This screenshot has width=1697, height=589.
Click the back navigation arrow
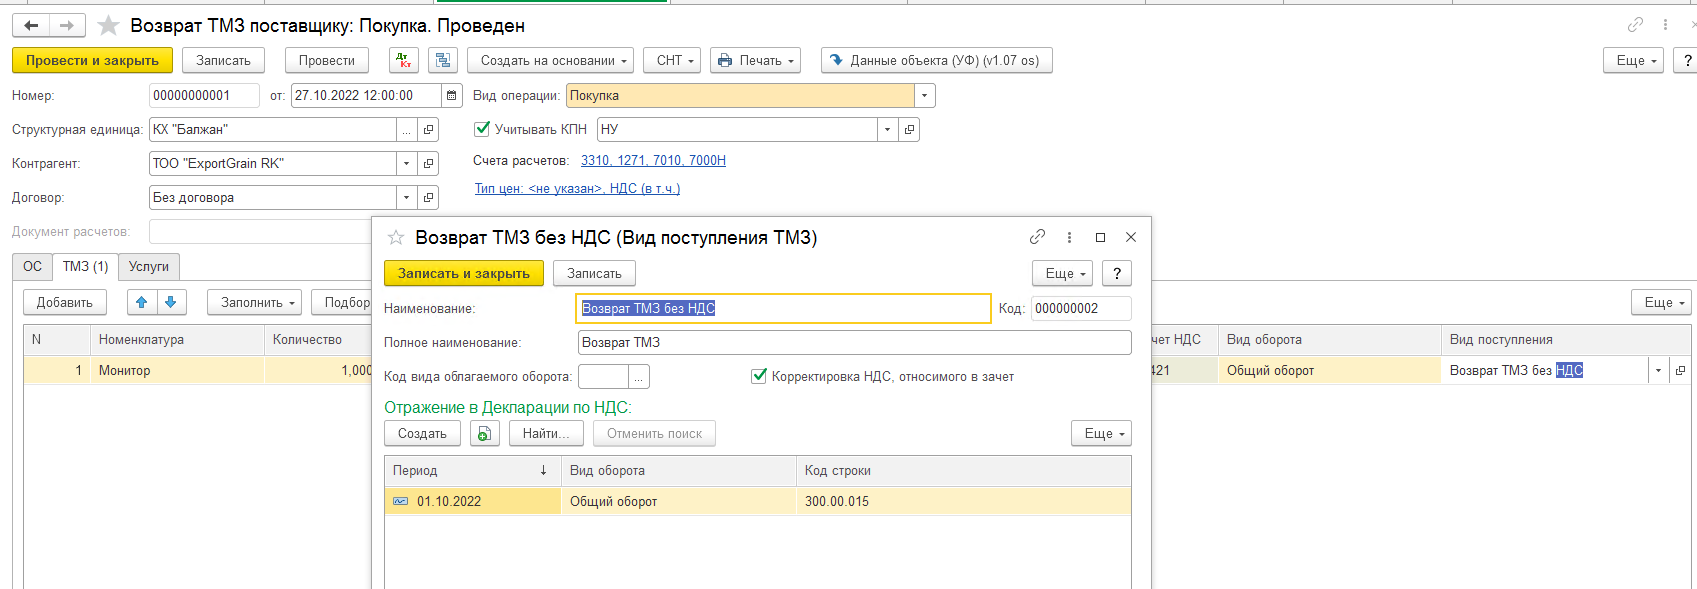tap(31, 25)
